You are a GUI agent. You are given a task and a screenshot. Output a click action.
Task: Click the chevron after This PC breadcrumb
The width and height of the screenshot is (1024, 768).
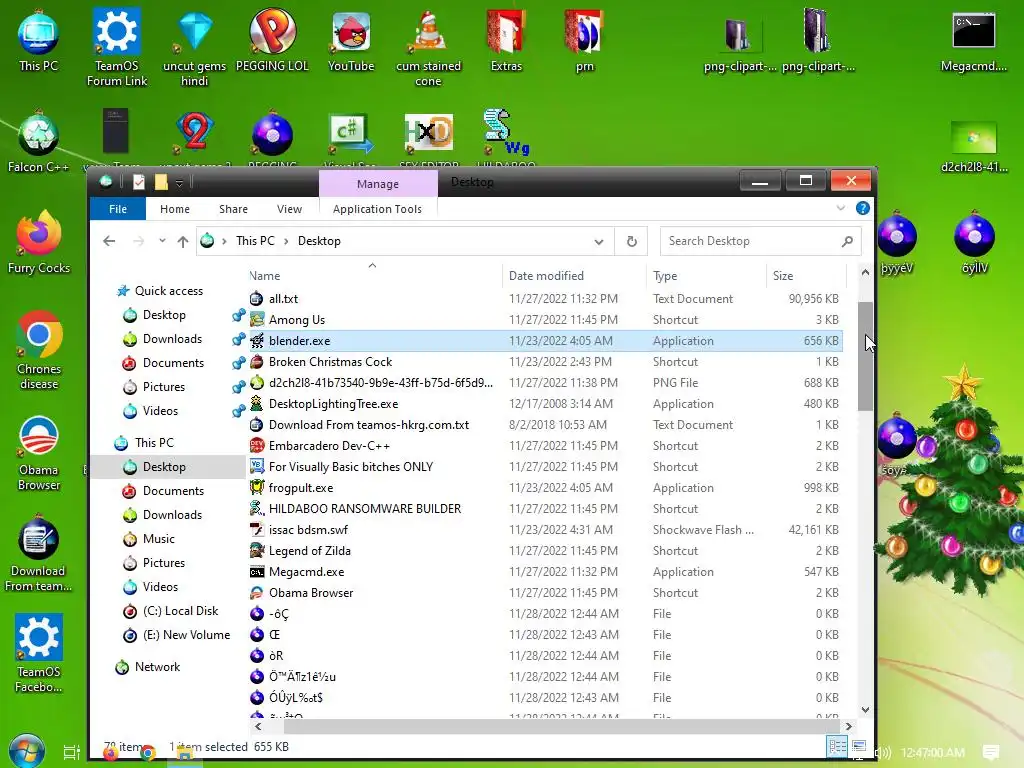pyautogui.click(x=286, y=241)
